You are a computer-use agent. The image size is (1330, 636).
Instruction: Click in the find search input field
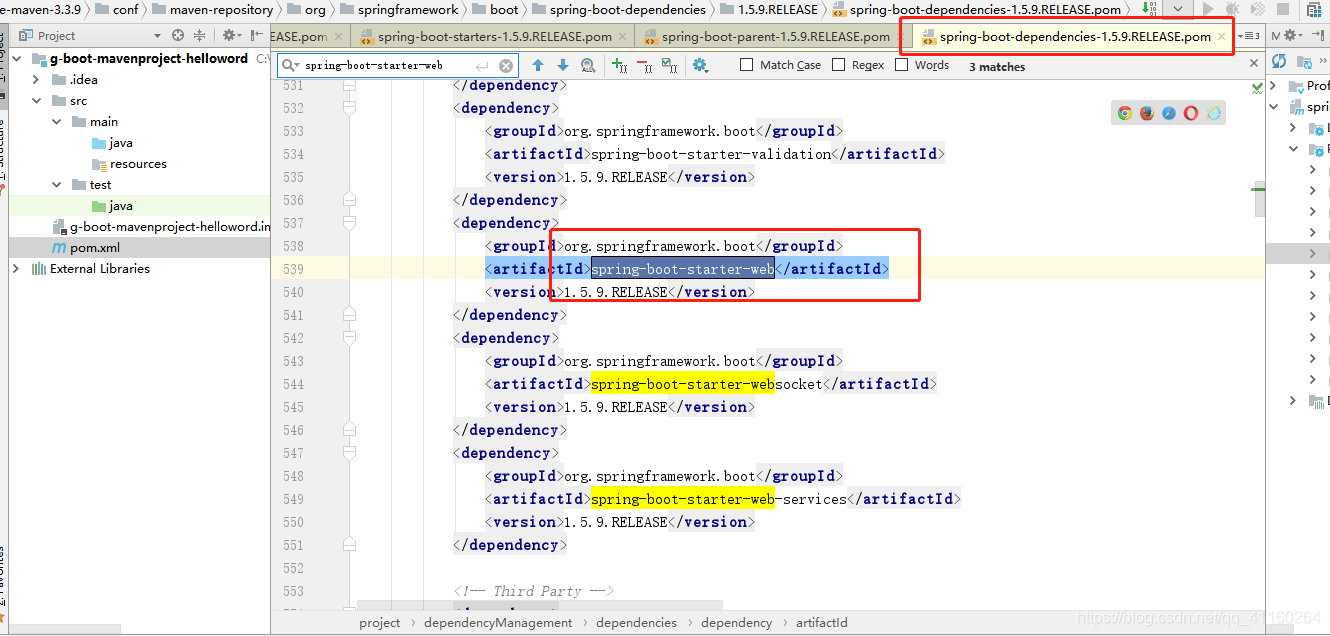tap(397, 66)
